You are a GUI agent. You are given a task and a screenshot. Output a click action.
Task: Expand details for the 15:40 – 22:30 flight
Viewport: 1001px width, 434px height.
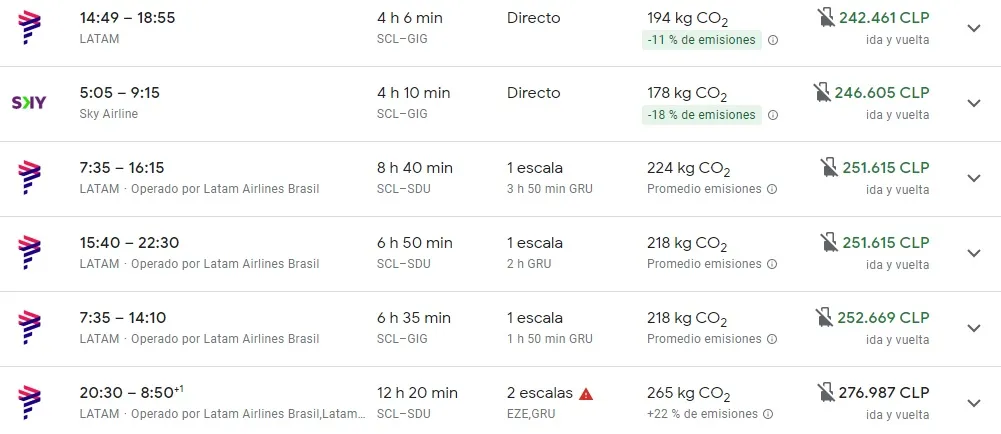(x=974, y=253)
